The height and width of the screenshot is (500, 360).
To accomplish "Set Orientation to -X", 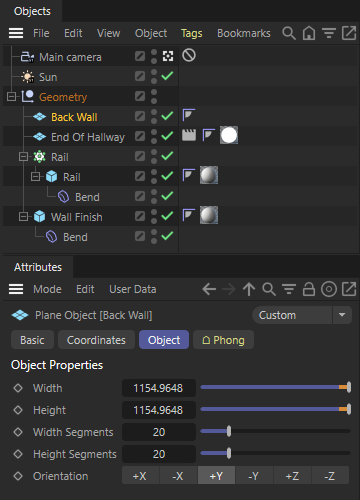I will 178,476.
